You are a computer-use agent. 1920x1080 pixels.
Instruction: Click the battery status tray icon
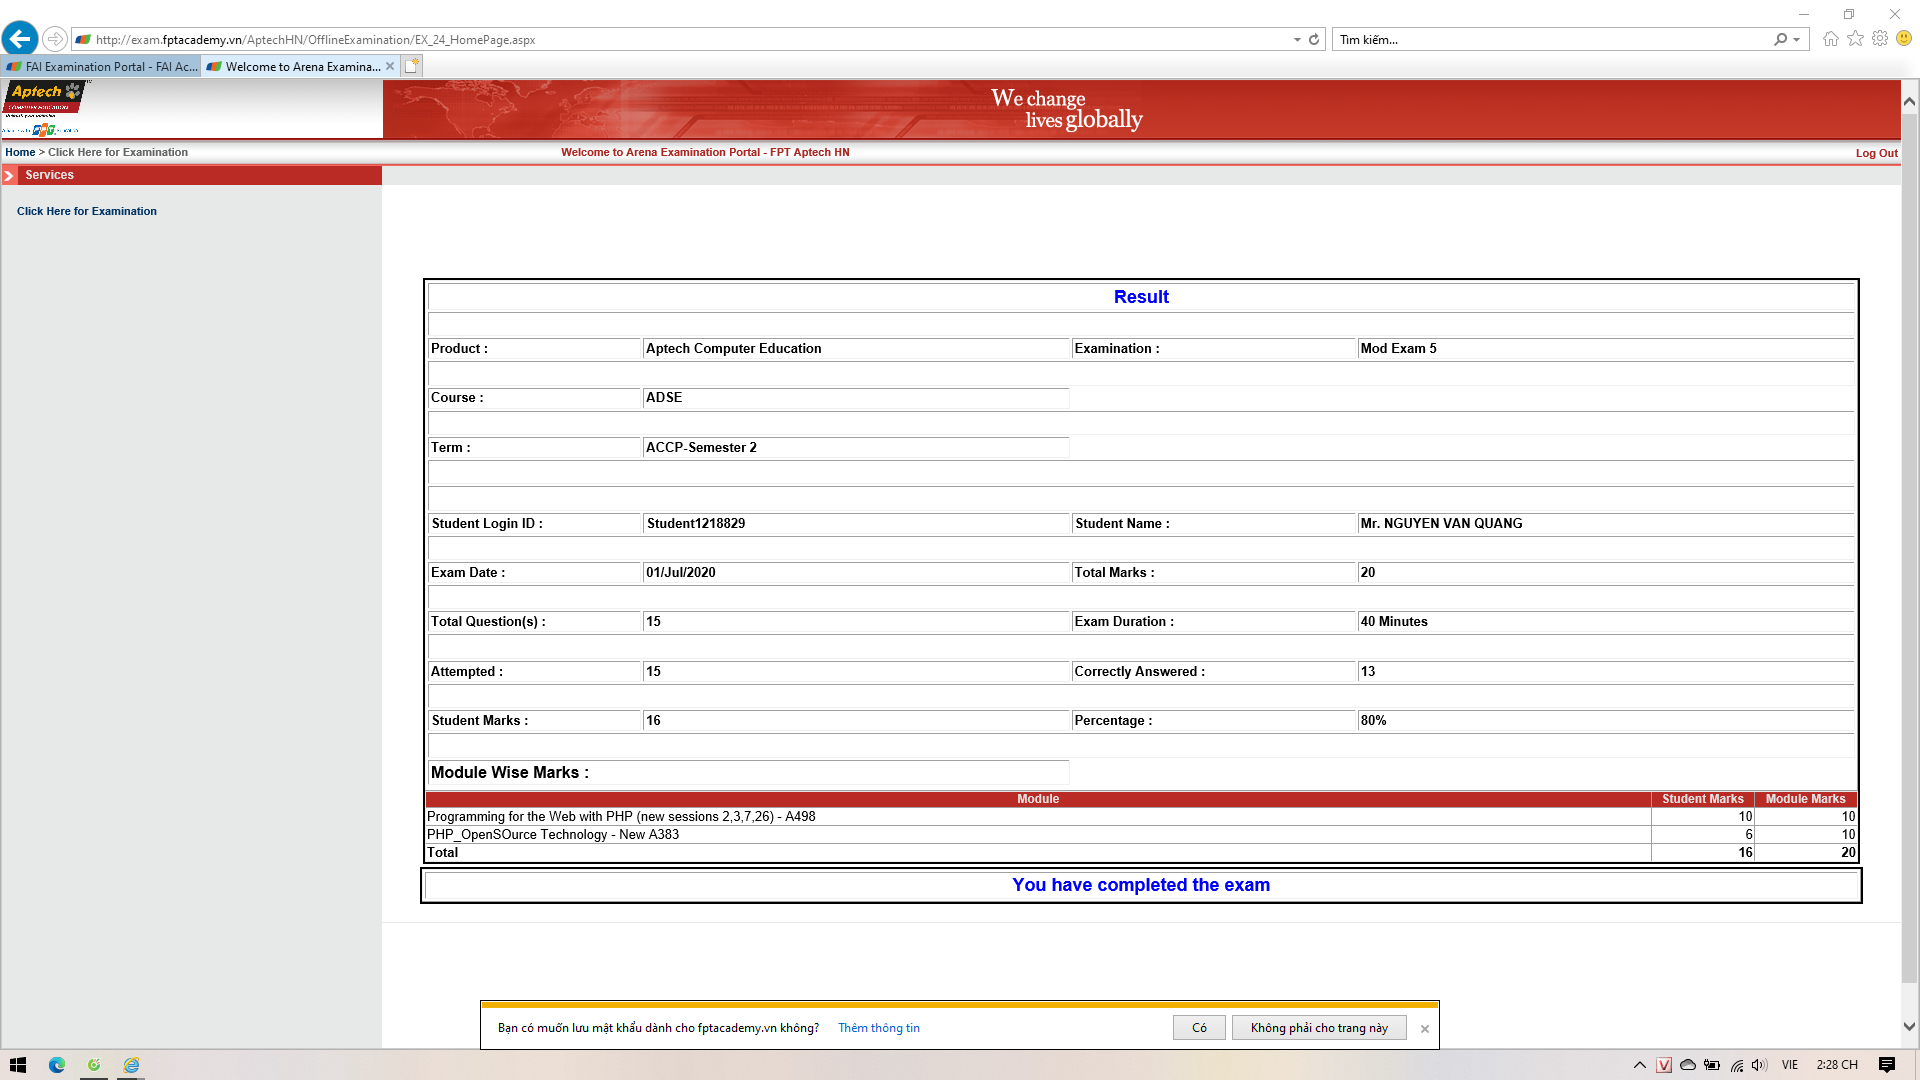1712,1065
